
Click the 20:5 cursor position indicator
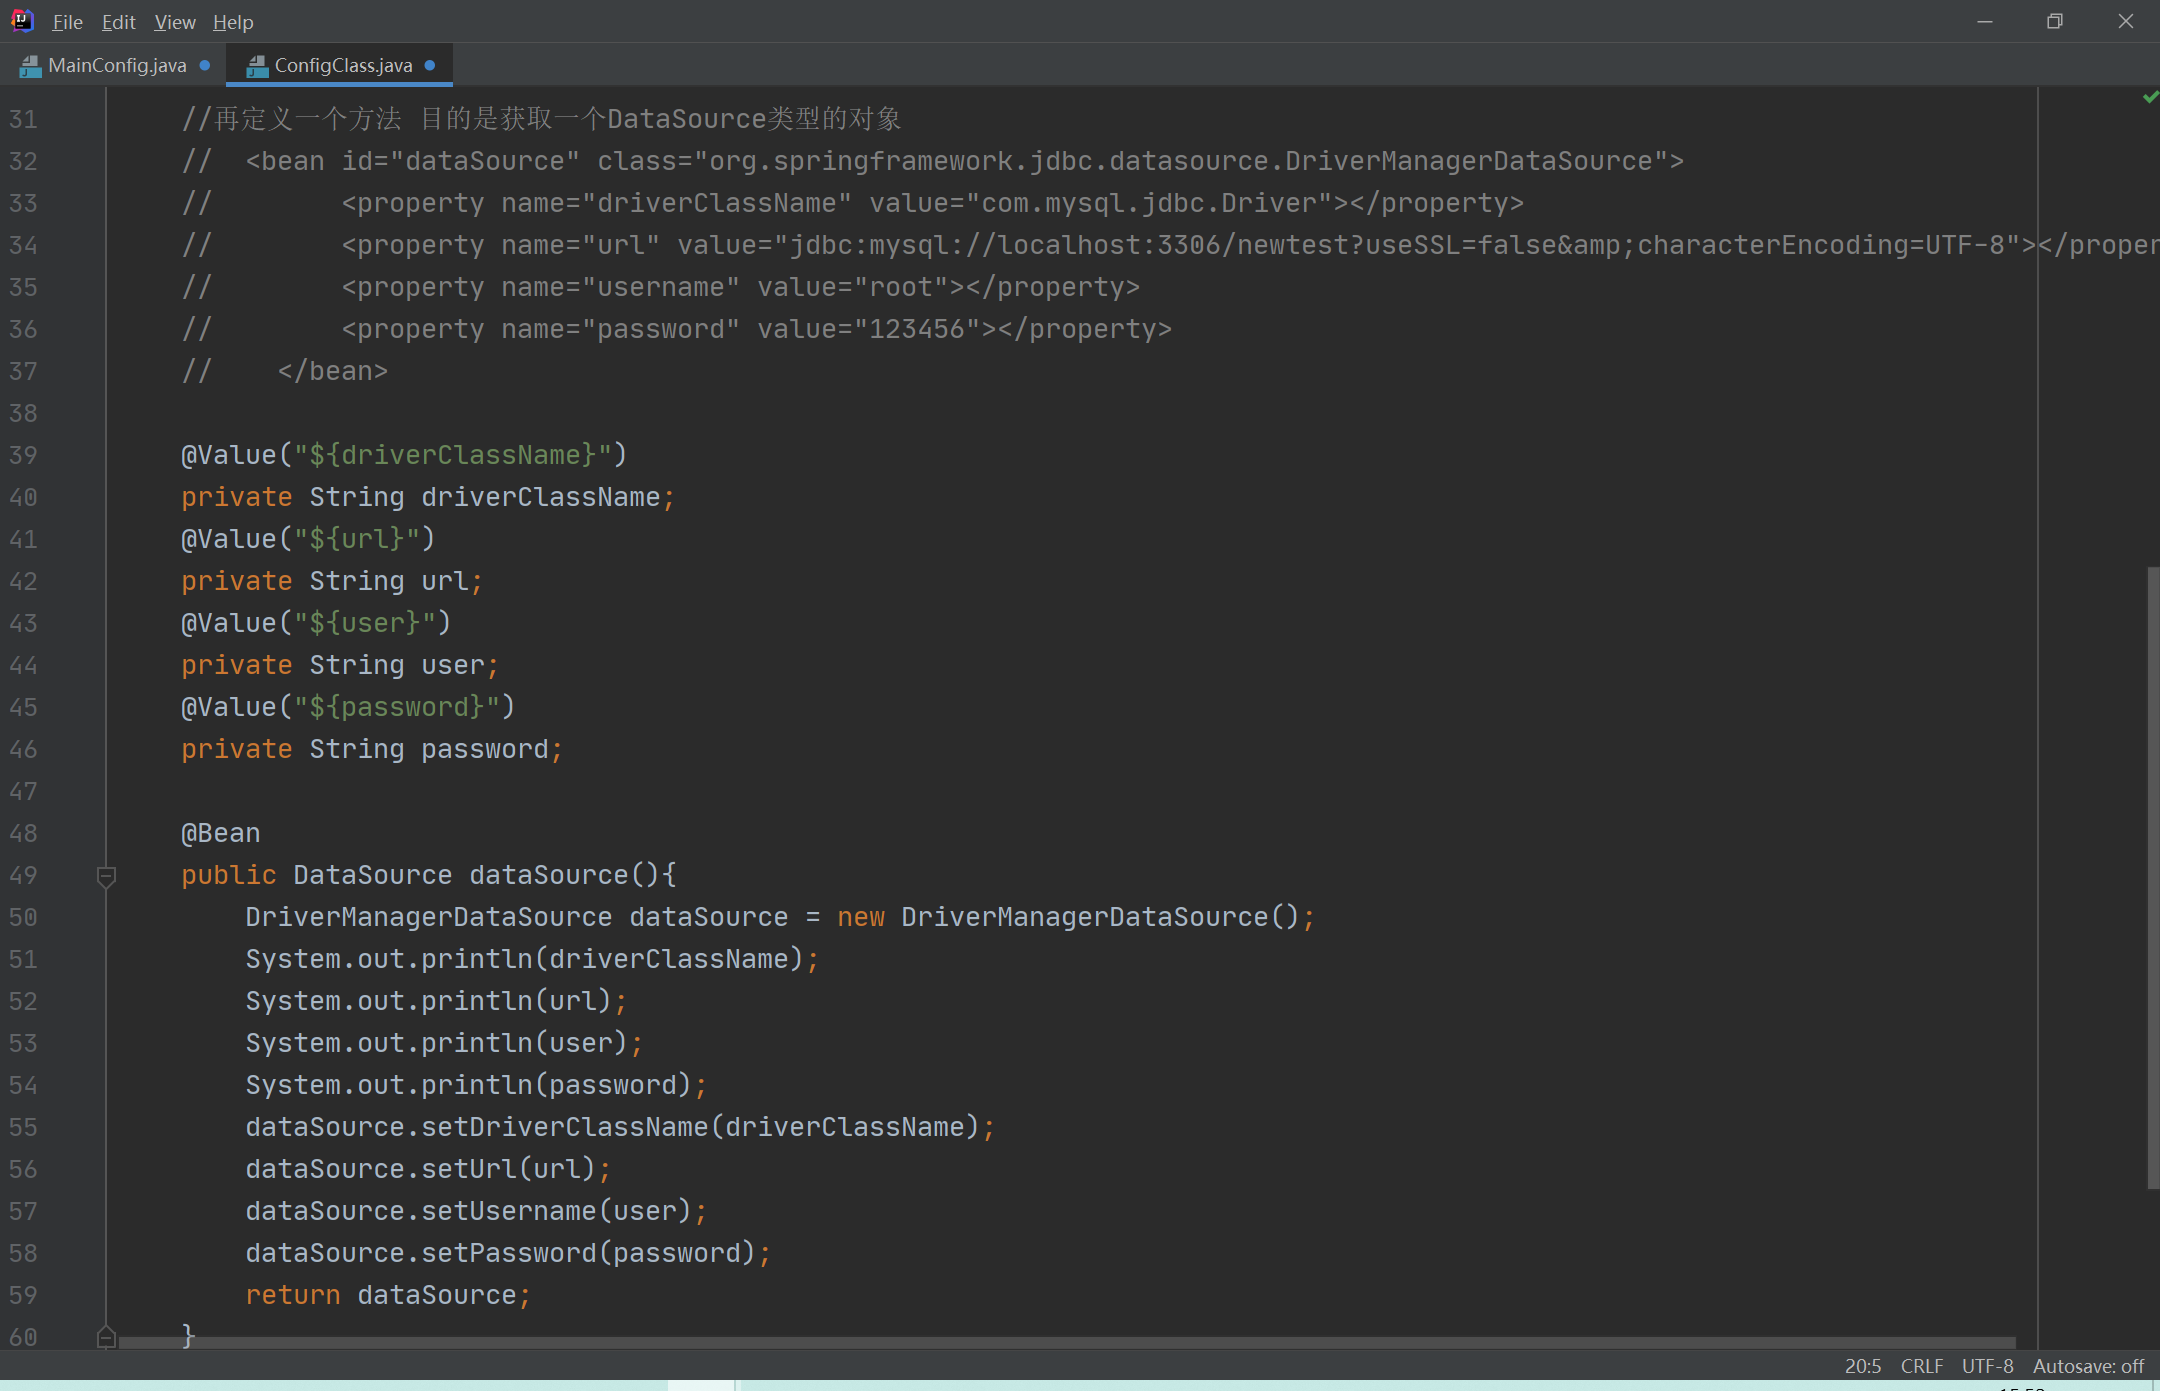pos(1862,1366)
